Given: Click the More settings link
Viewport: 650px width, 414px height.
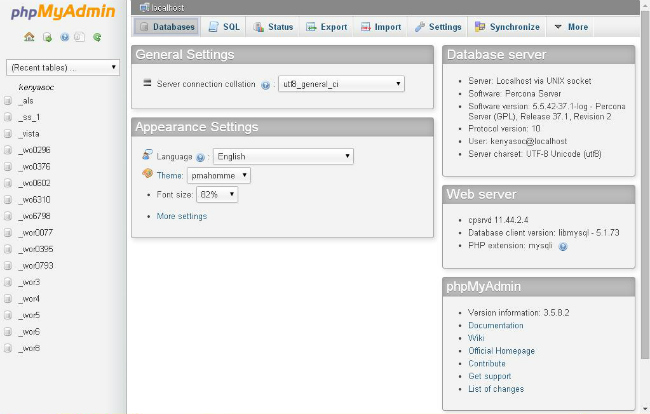Looking at the screenshot, I should (x=182, y=216).
